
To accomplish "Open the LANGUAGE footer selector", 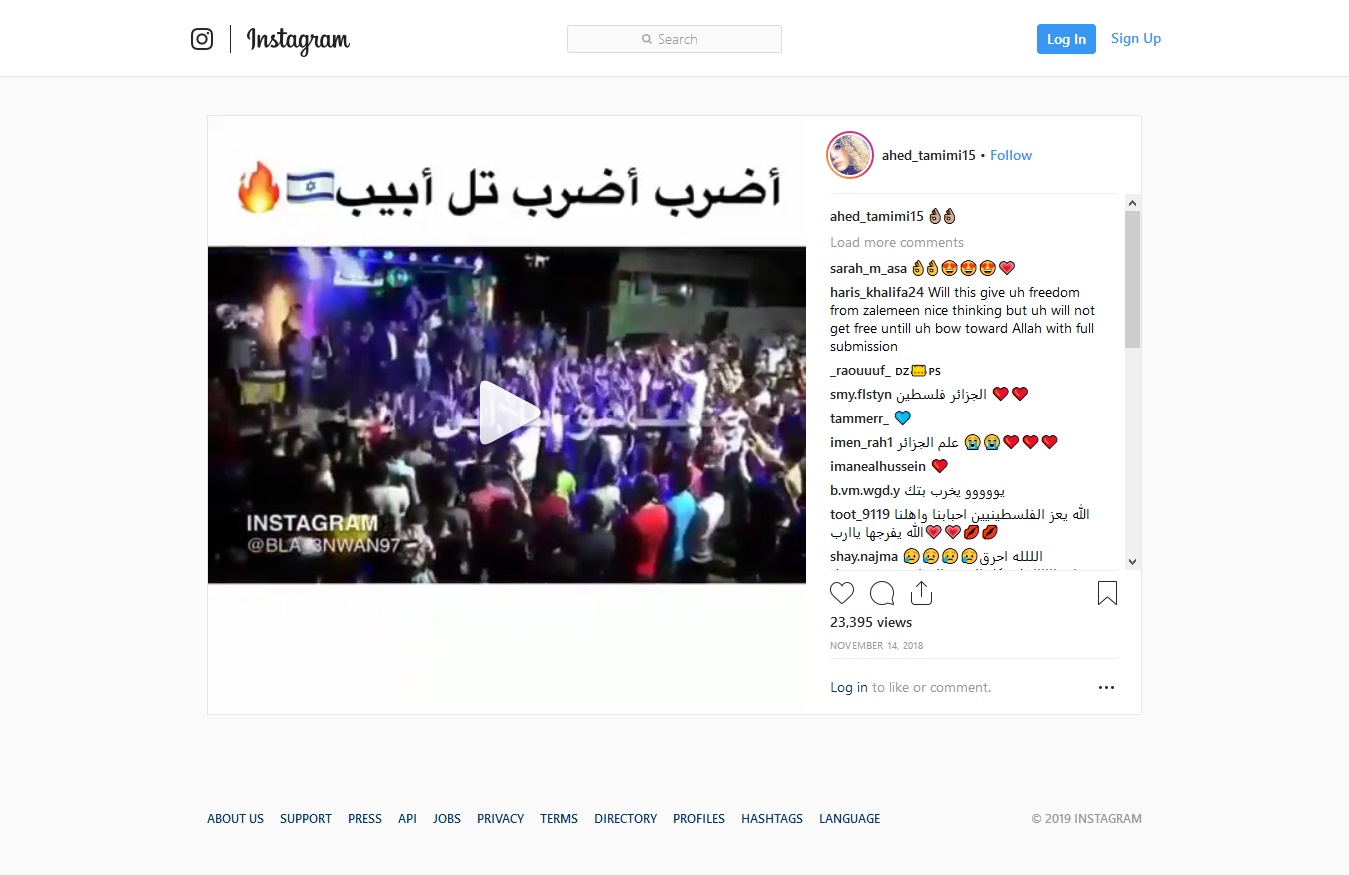I will [x=849, y=818].
